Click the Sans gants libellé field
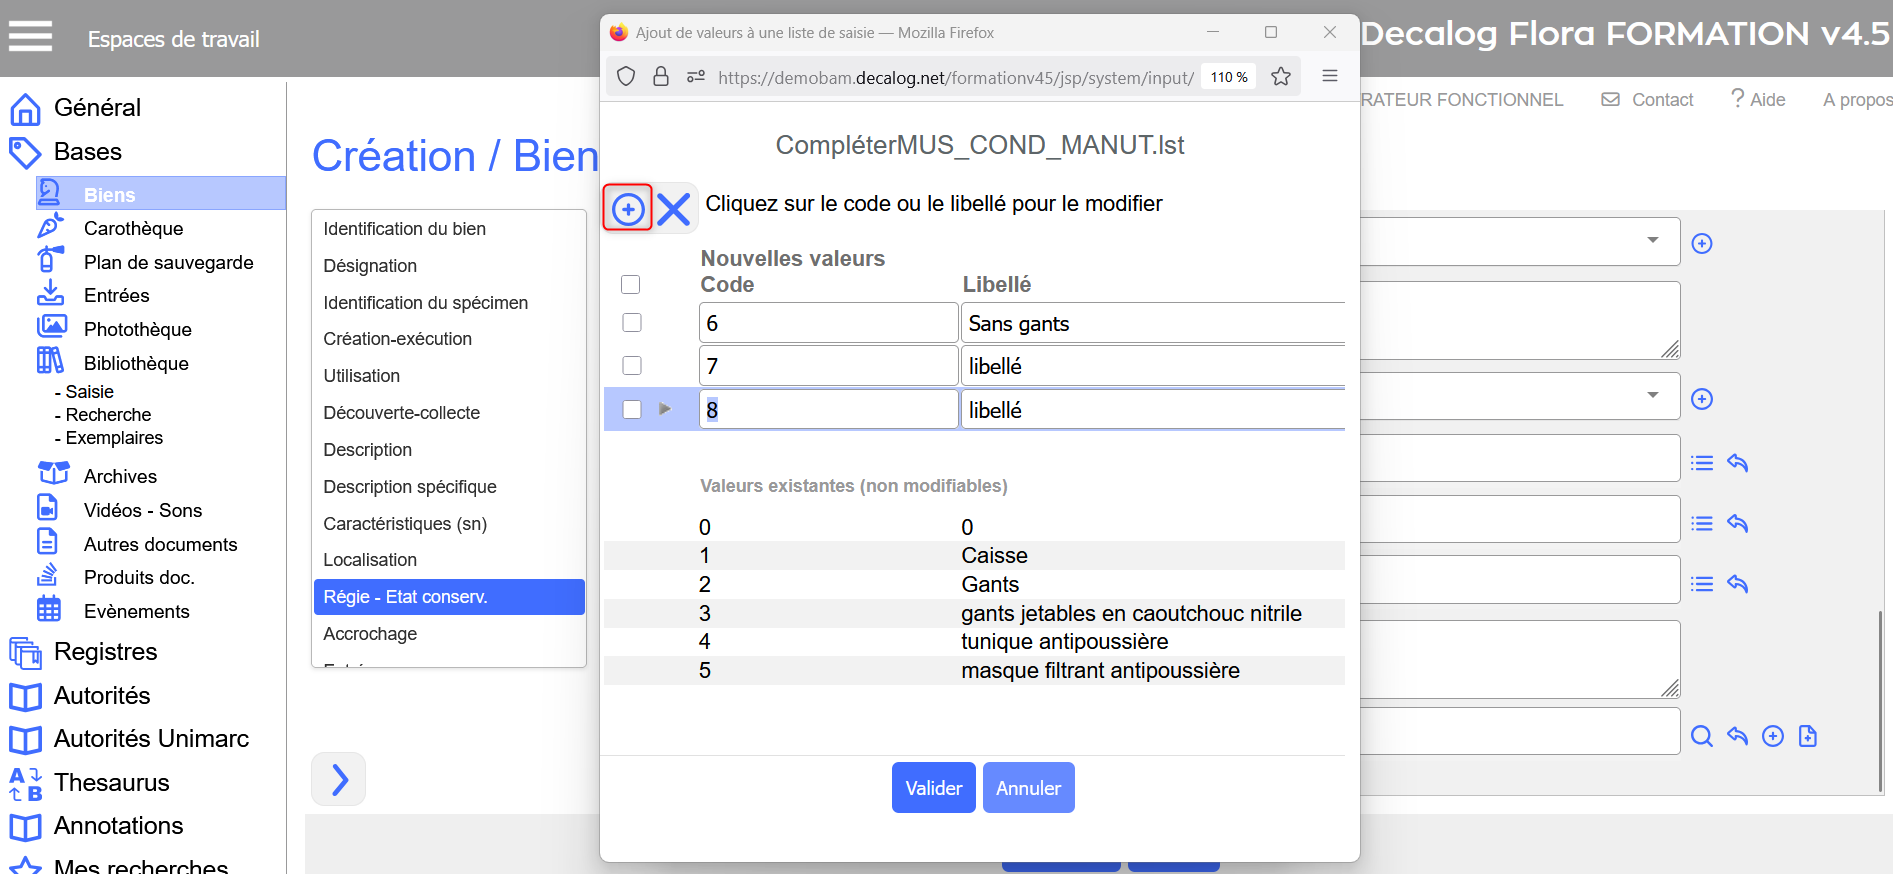The image size is (1893, 874). click(1150, 324)
